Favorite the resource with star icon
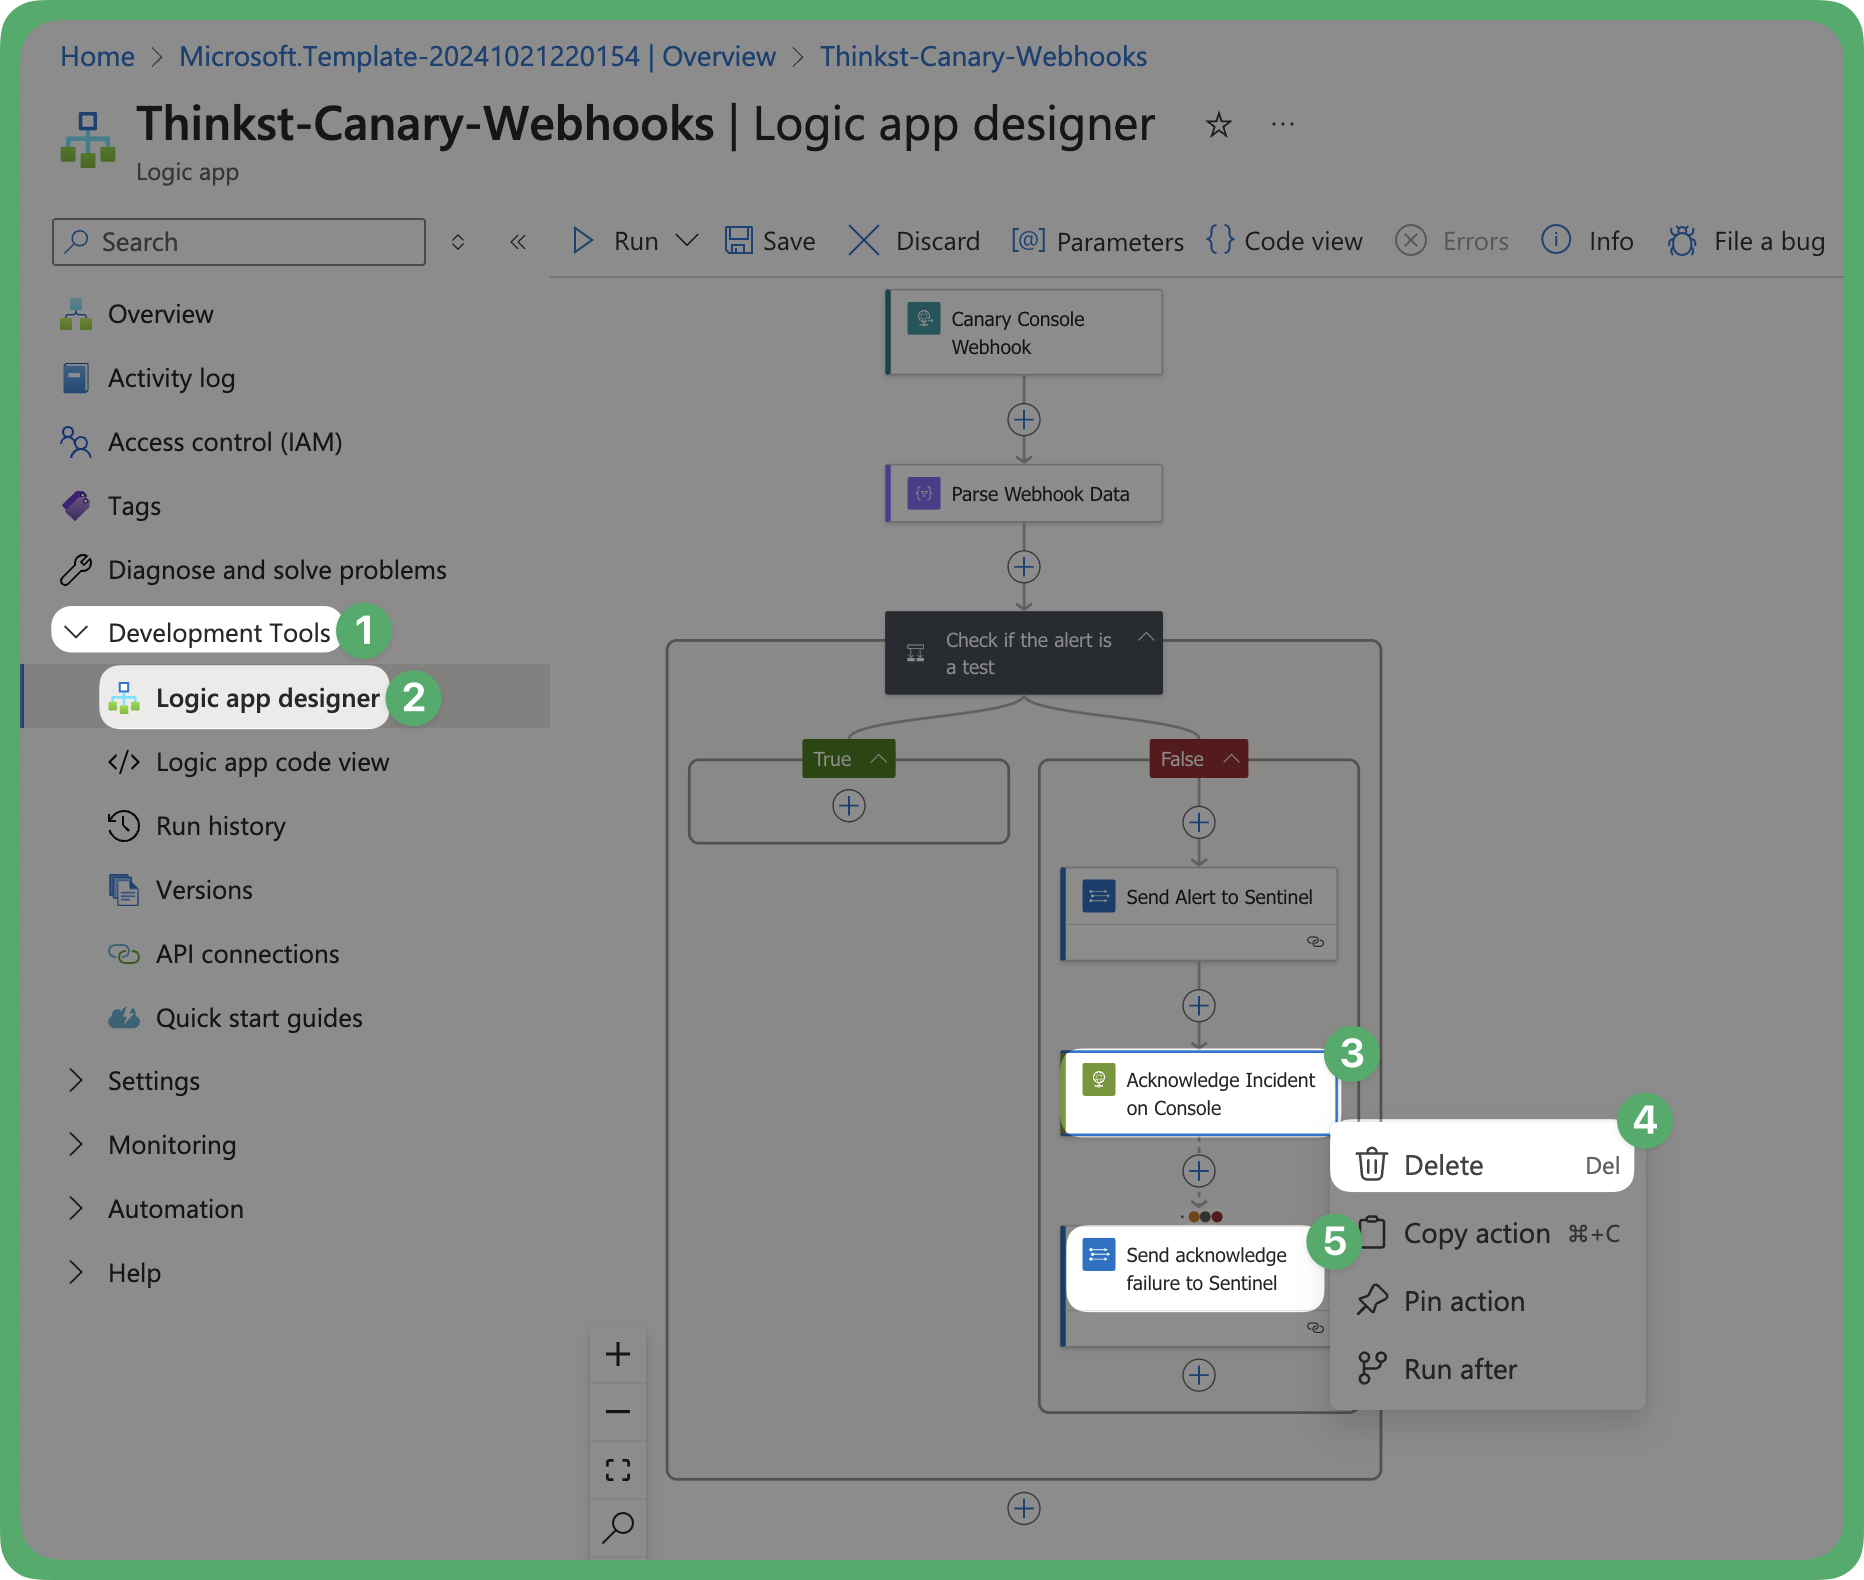 click(x=1218, y=125)
